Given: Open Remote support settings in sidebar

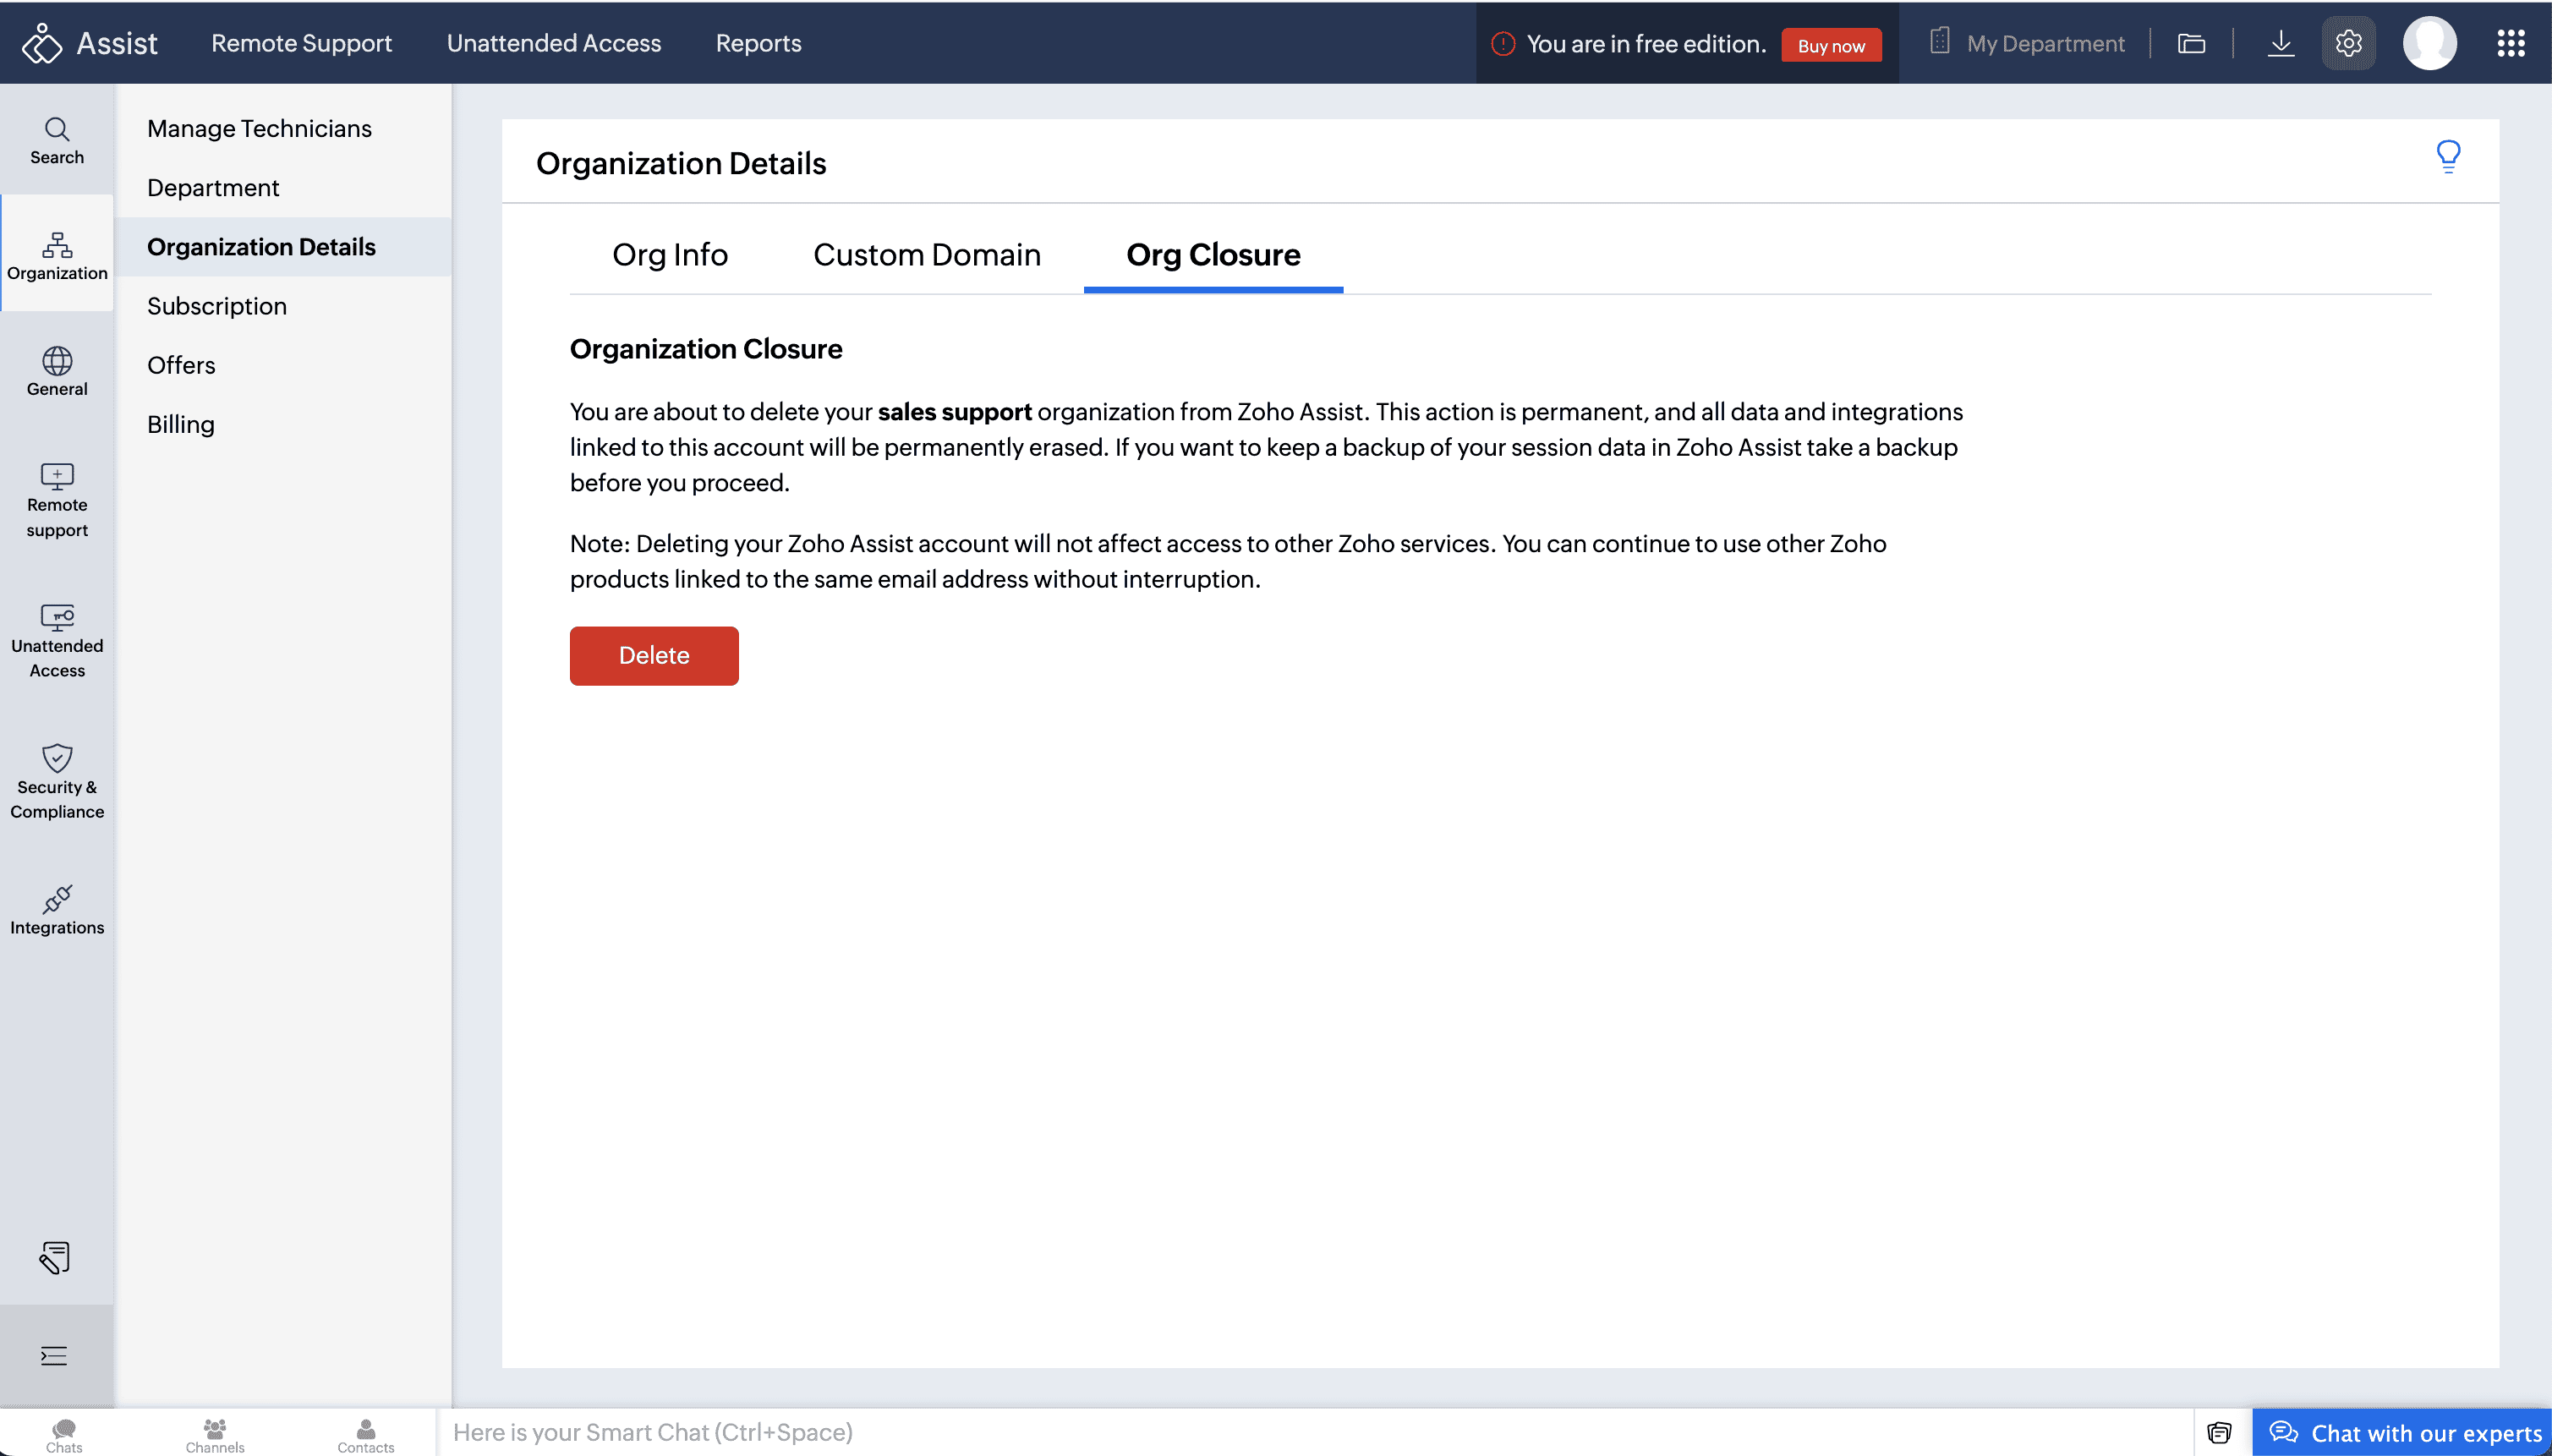Looking at the screenshot, I should click(x=57, y=501).
